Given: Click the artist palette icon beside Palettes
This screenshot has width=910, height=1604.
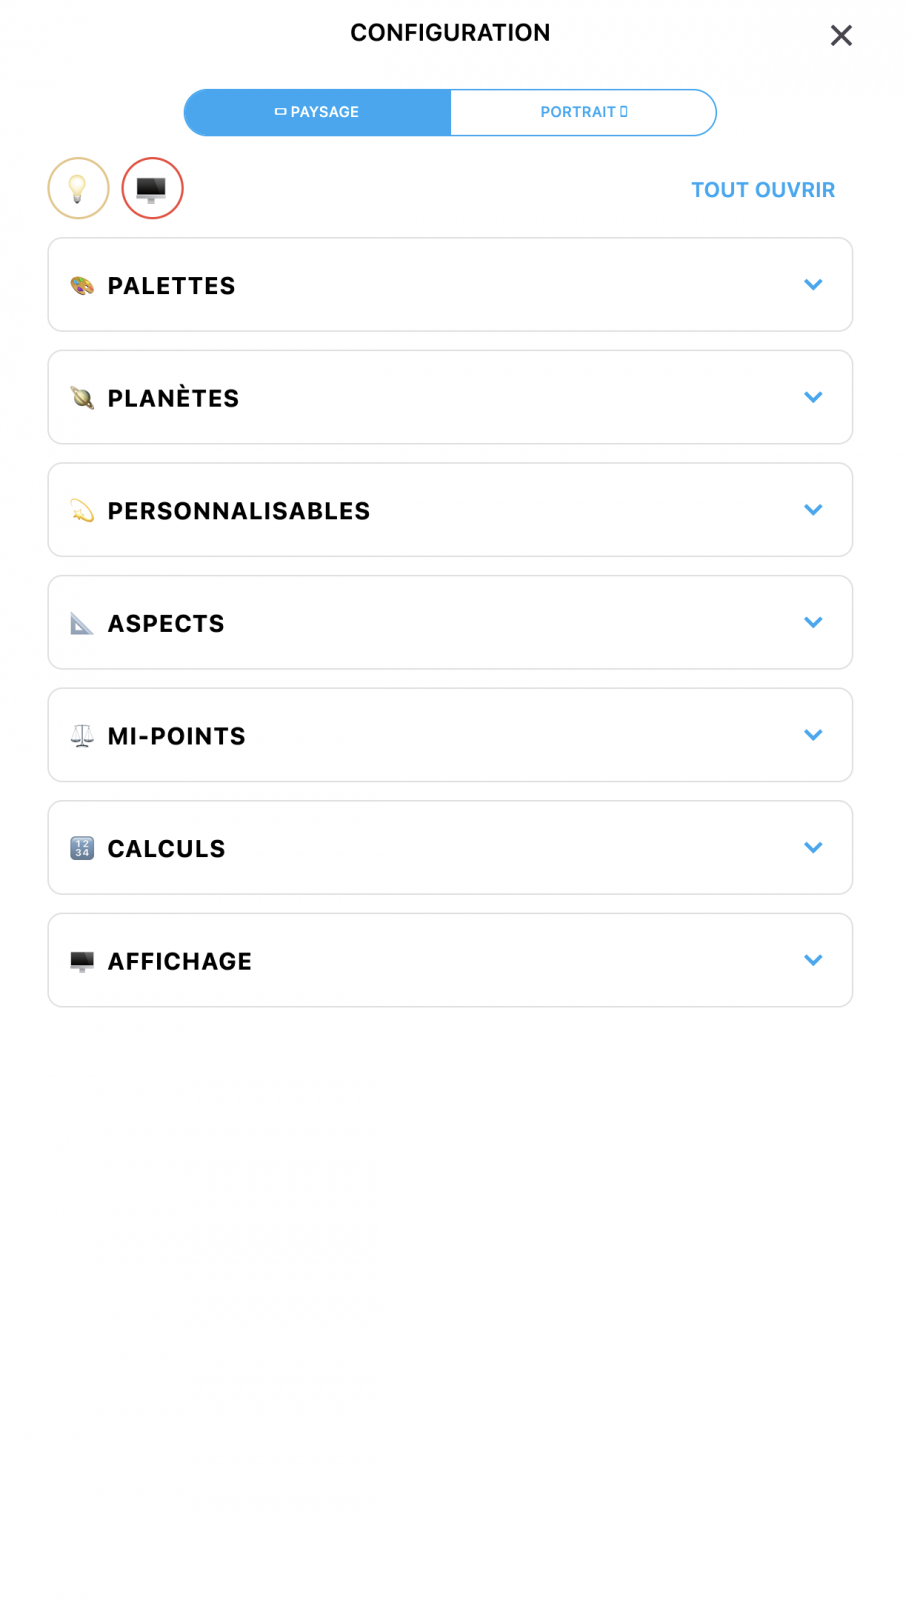Looking at the screenshot, I should [x=82, y=286].
